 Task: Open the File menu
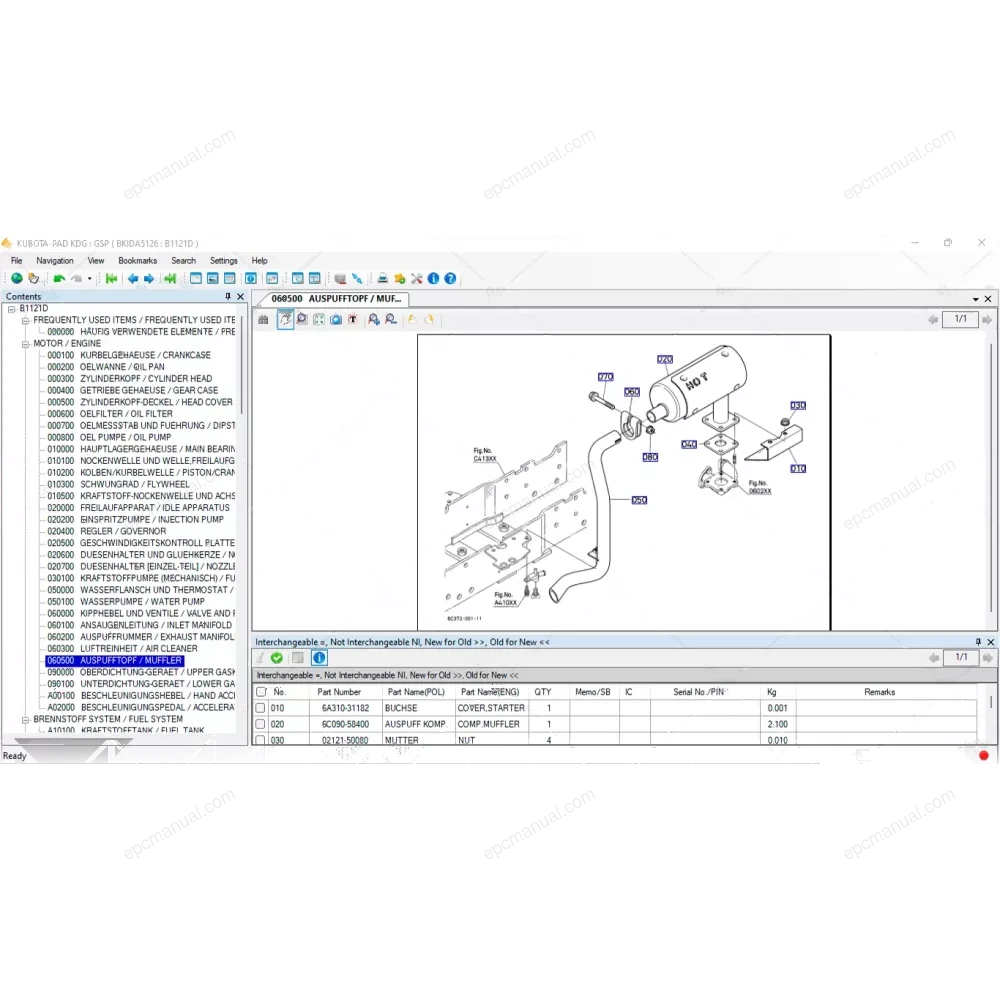click(x=17, y=261)
